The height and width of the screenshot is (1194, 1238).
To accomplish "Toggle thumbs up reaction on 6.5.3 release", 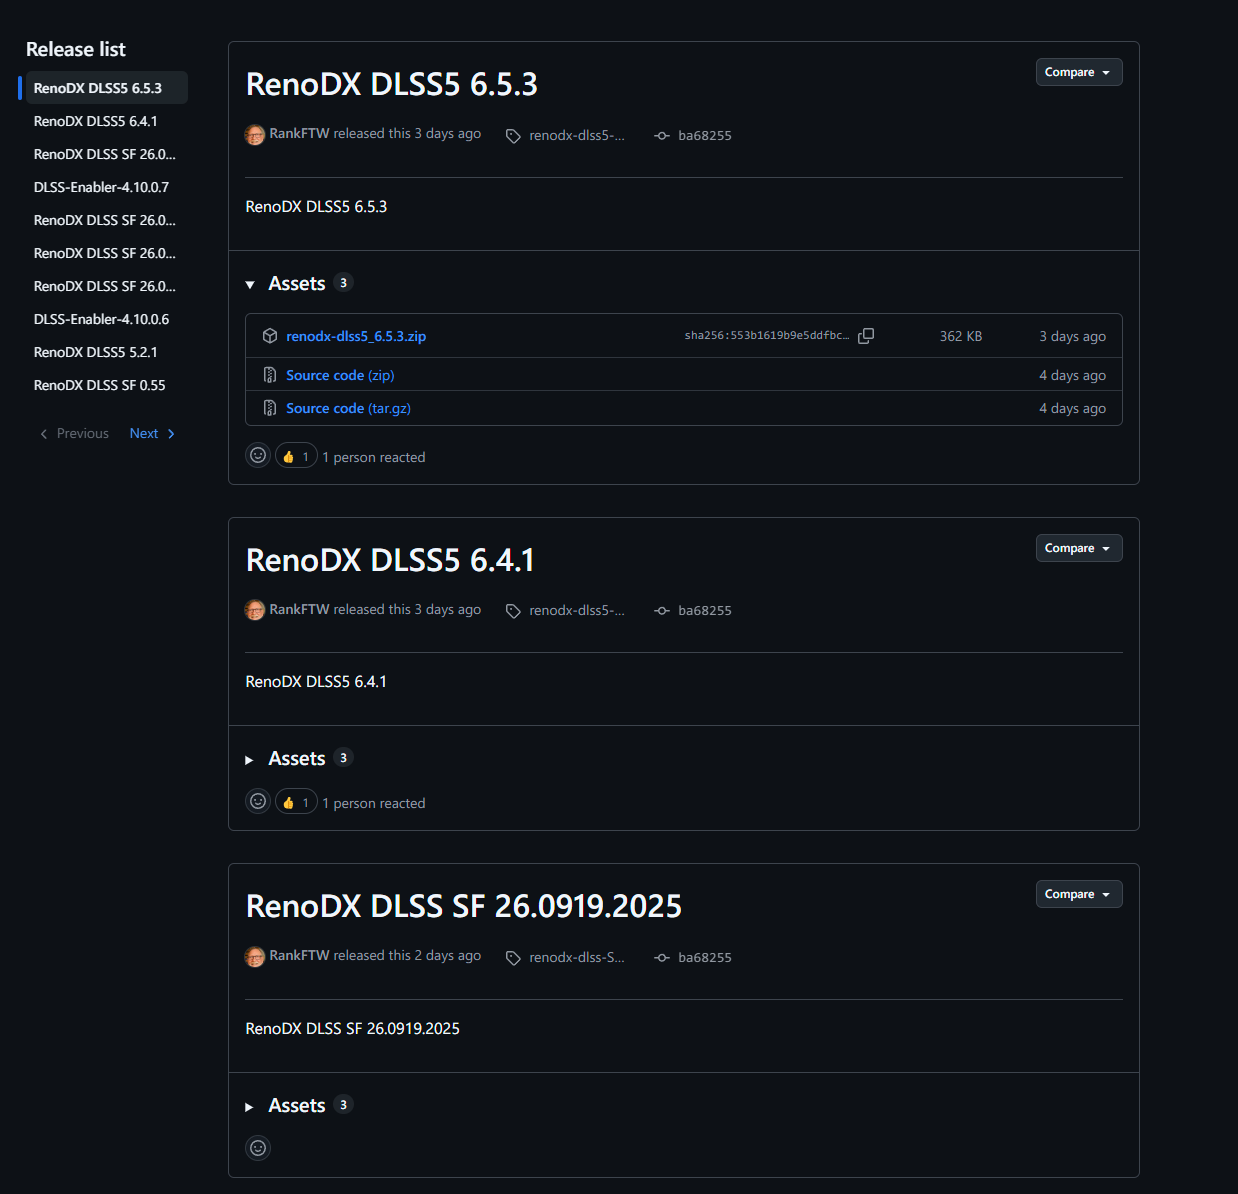I will point(296,456).
